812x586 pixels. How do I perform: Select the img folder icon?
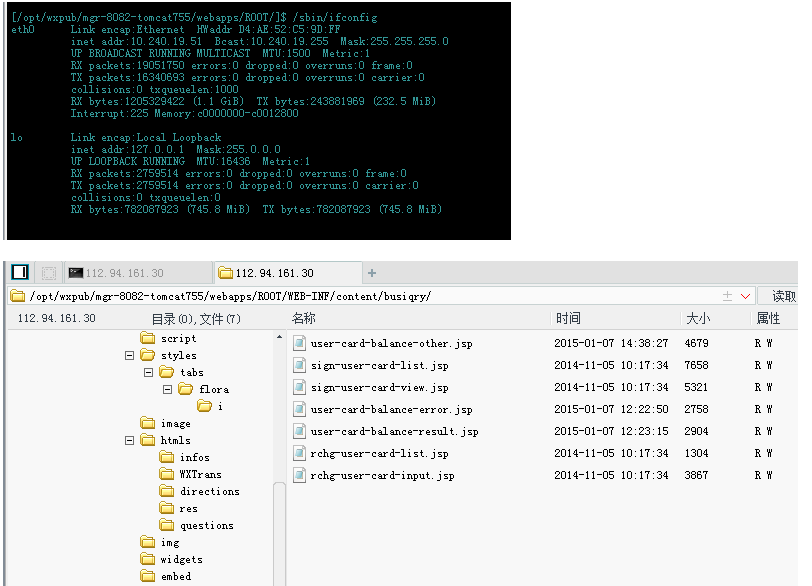(x=148, y=542)
